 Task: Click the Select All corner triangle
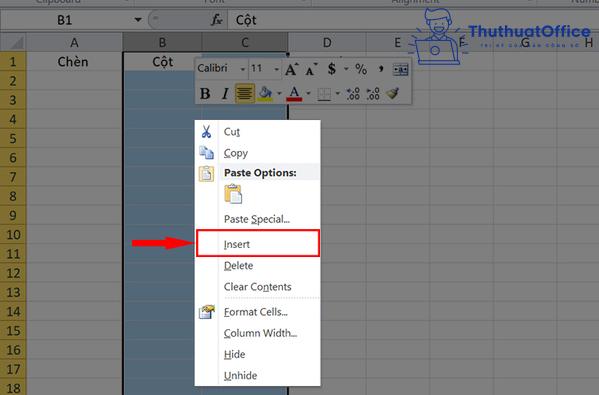[x=13, y=42]
